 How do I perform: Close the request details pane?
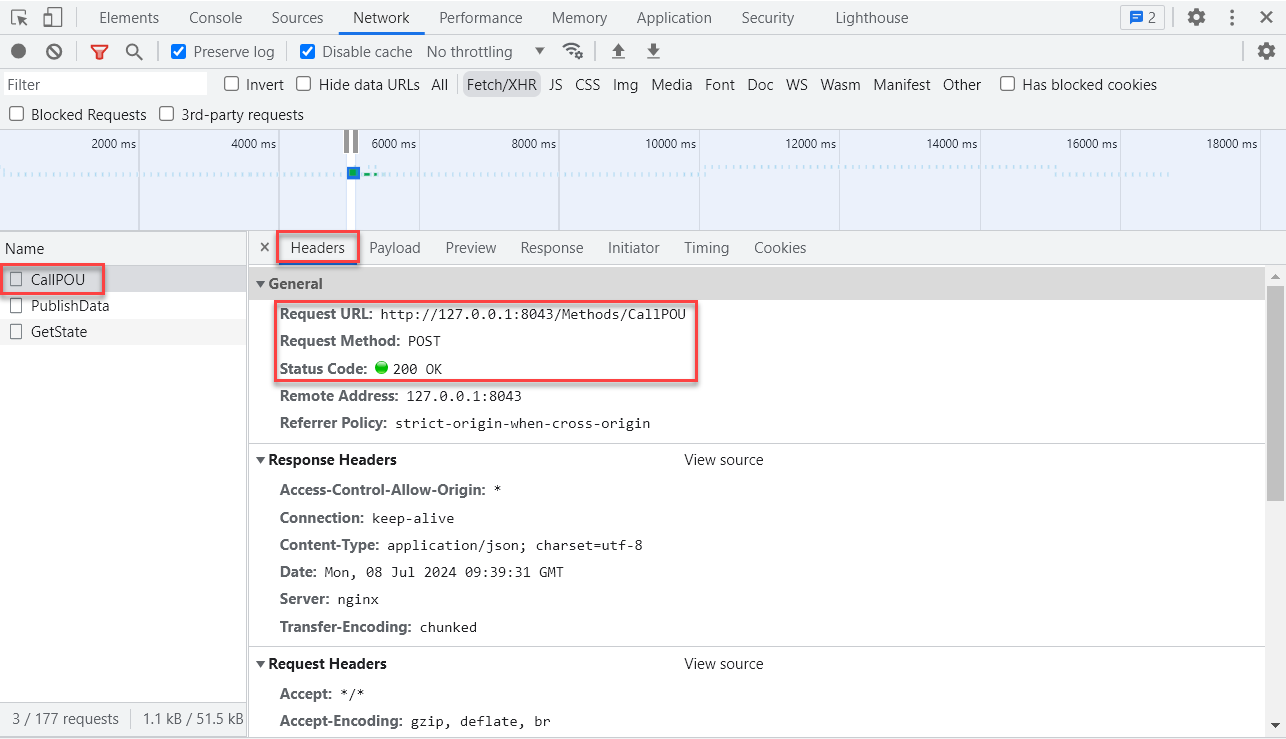coord(265,247)
